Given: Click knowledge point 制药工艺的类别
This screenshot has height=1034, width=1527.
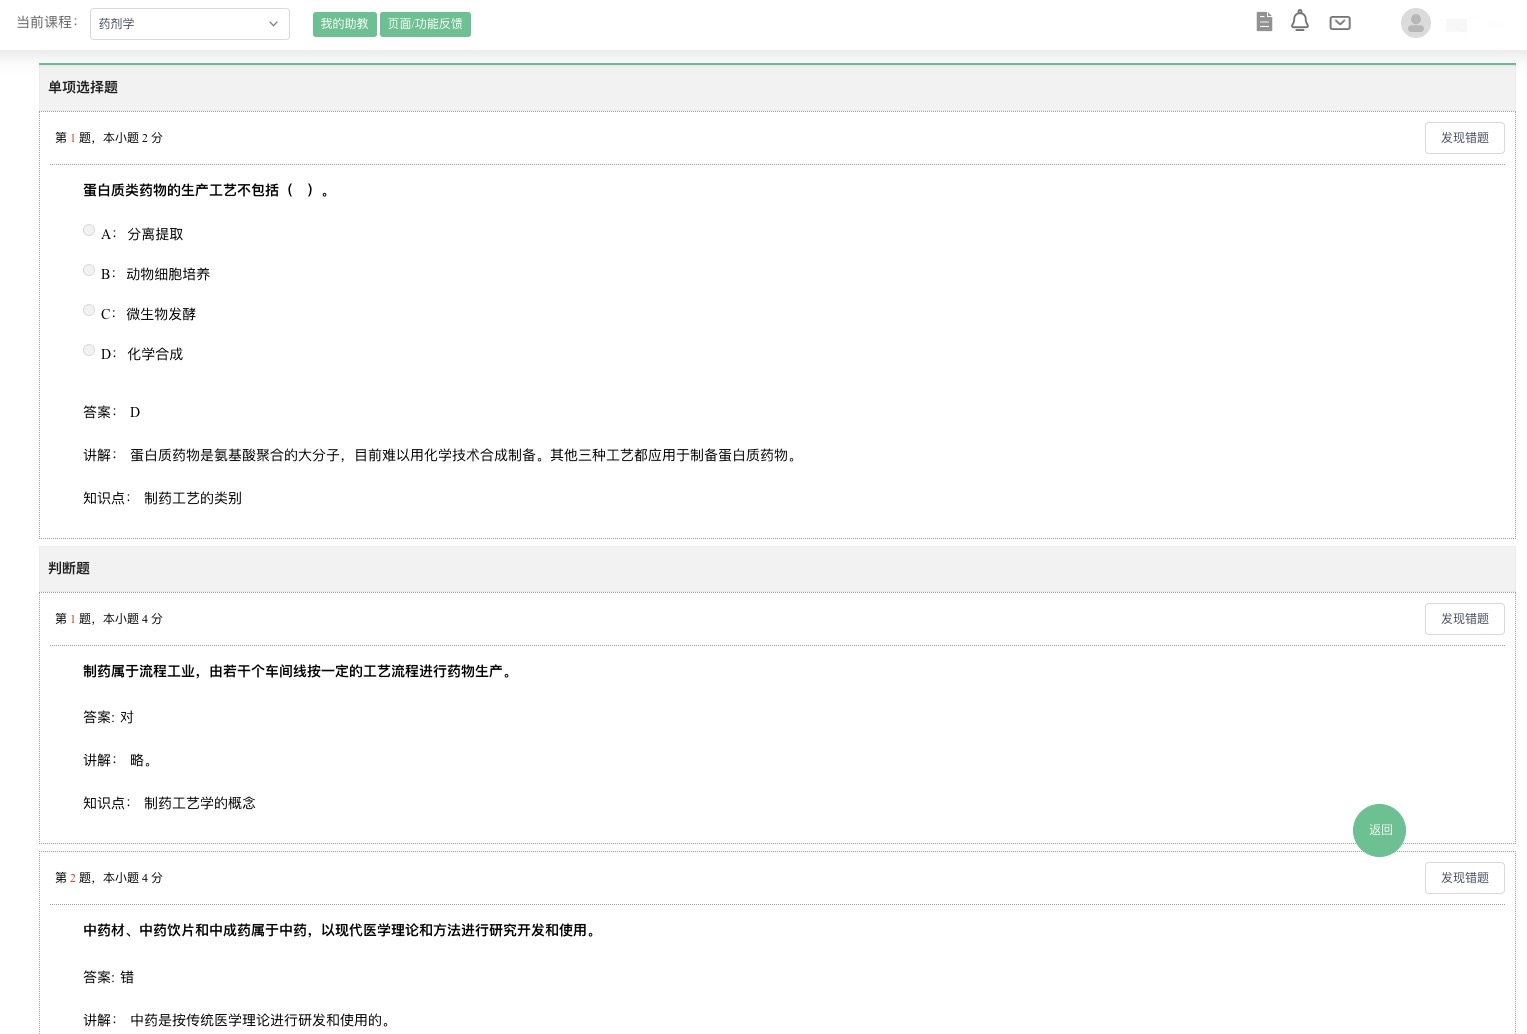Looking at the screenshot, I should [193, 498].
